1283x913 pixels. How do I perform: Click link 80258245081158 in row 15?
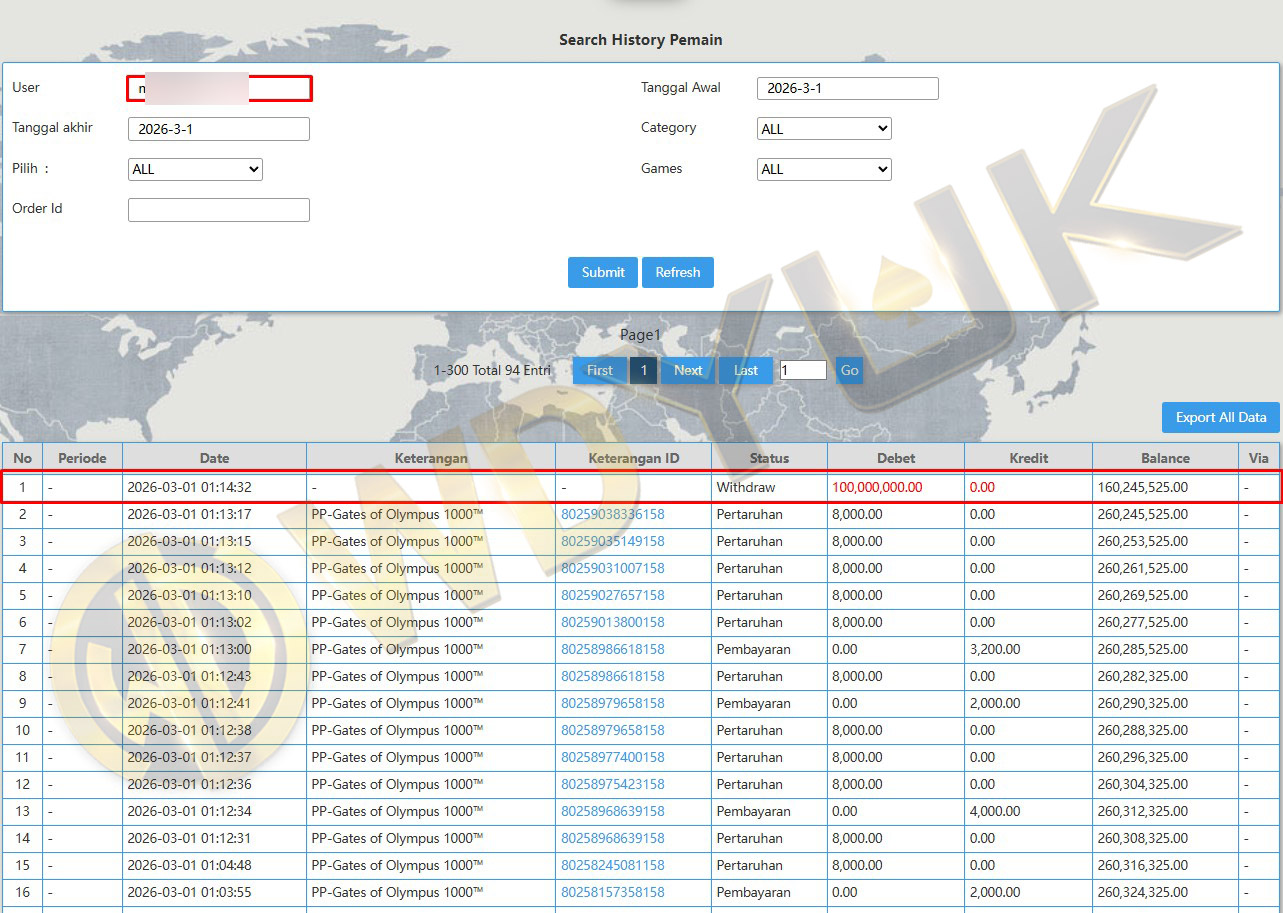pos(612,865)
